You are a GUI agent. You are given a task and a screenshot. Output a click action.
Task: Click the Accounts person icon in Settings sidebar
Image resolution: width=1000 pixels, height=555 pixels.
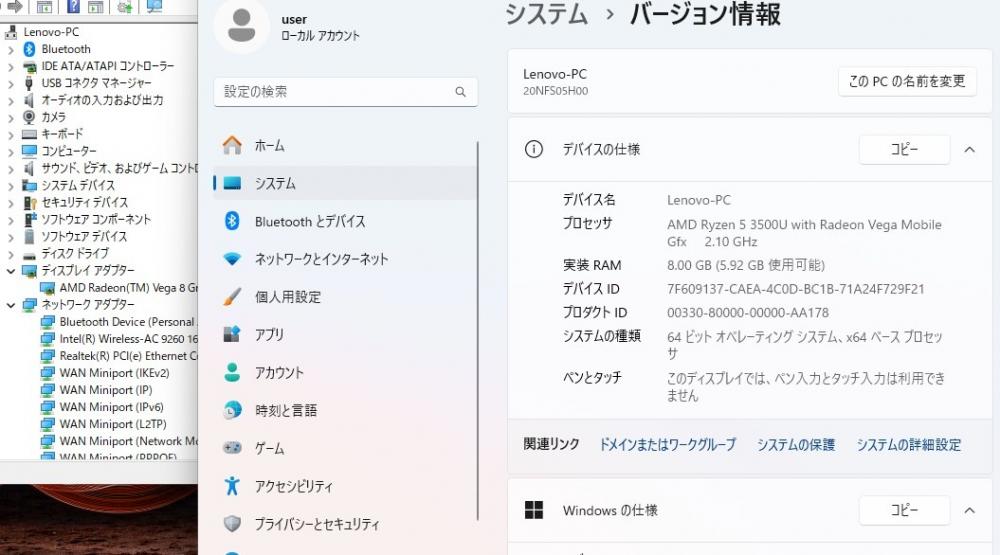click(x=232, y=373)
